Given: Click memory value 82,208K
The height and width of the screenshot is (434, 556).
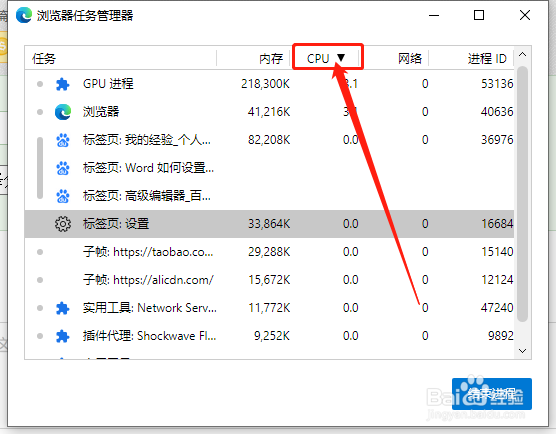Looking at the screenshot, I should point(269,140).
